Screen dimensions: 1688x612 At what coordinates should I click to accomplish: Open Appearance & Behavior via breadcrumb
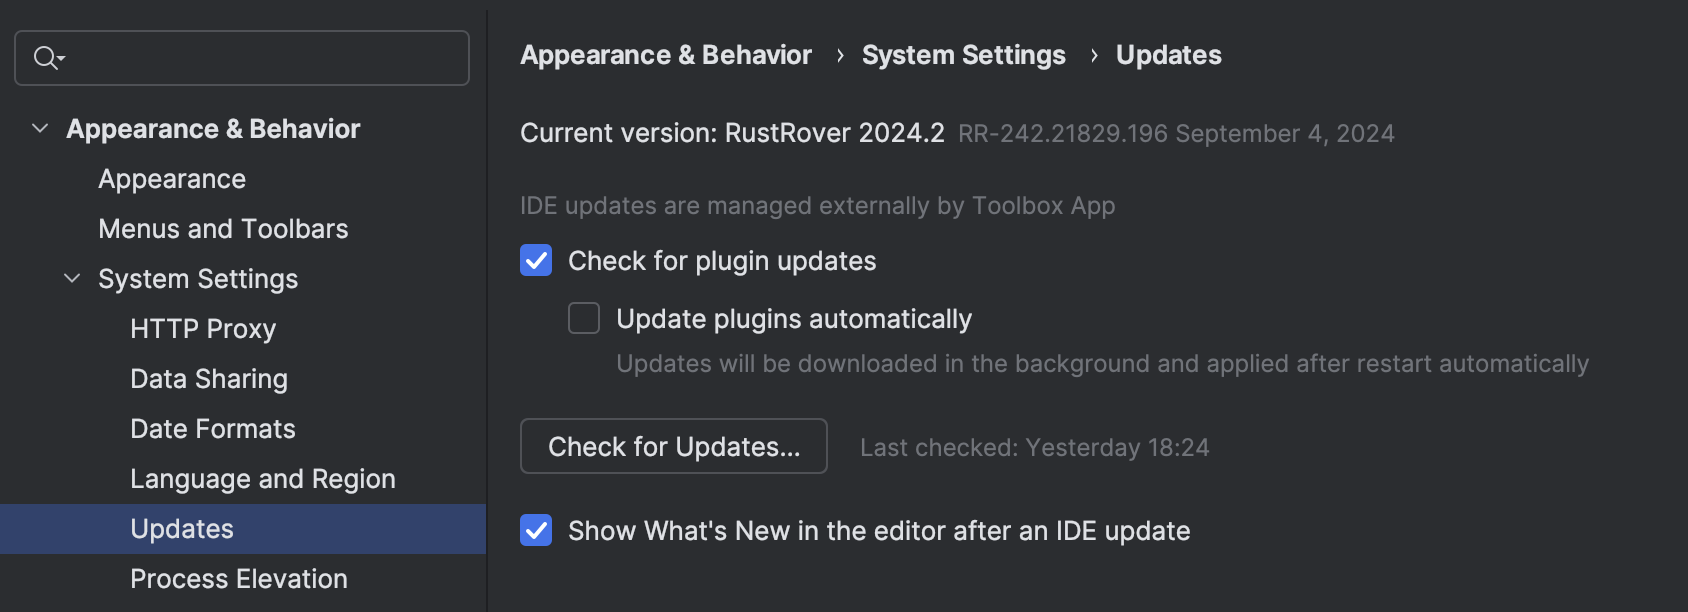[x=665, y=55]
